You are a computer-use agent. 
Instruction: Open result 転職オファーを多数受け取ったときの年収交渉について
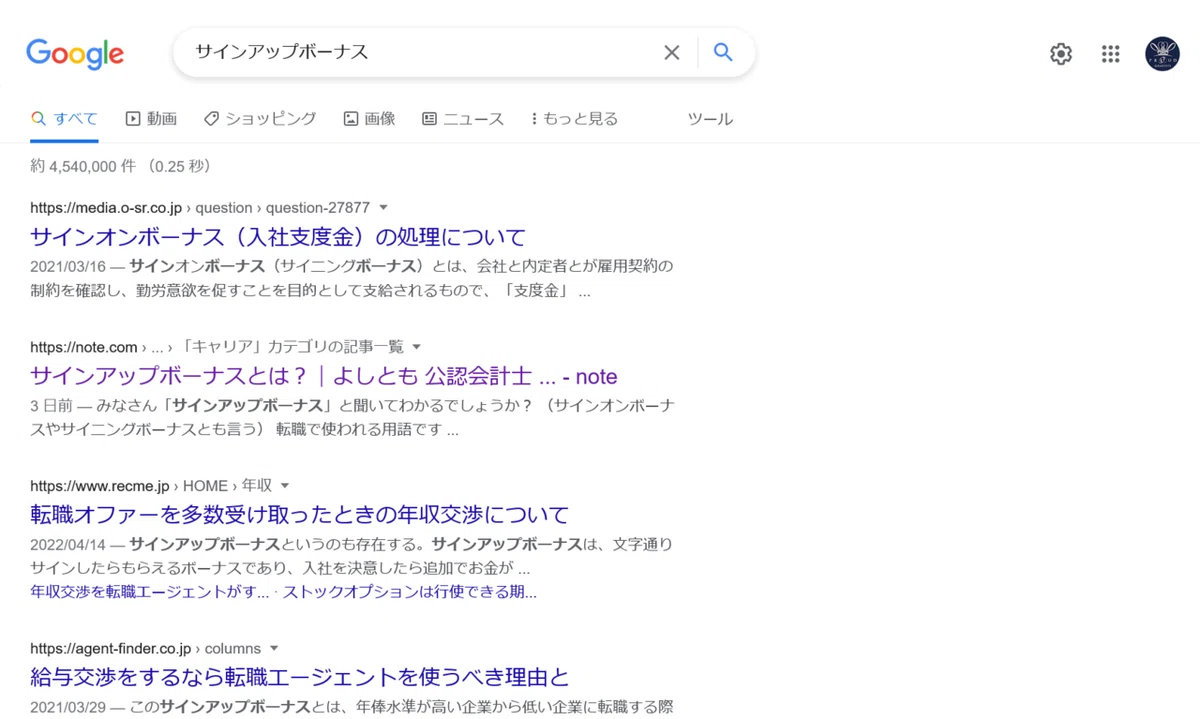[x=299, y=515]
